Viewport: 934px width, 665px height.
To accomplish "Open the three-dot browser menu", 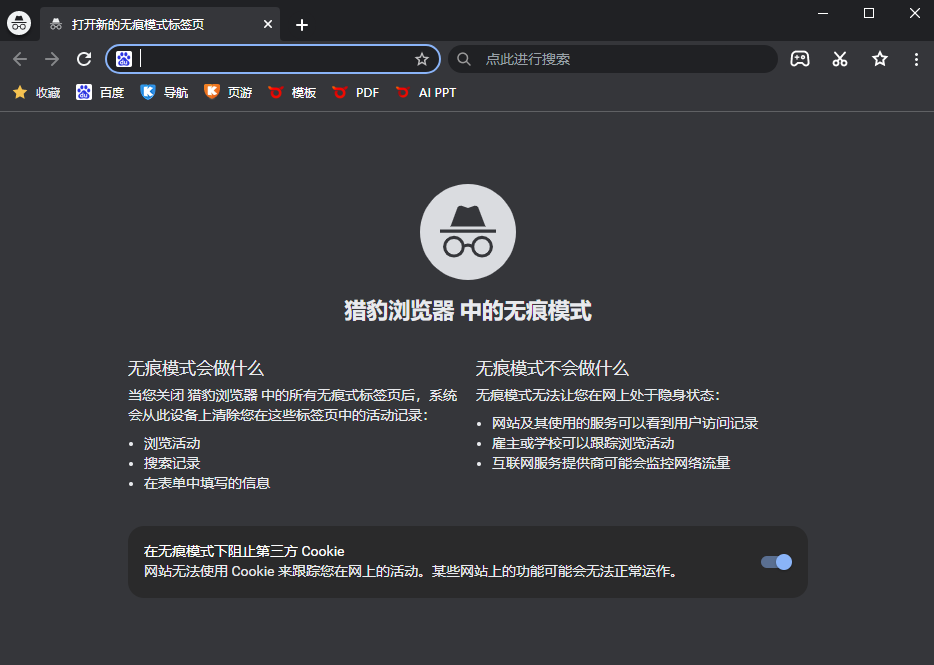I will (x=916, y=59).
